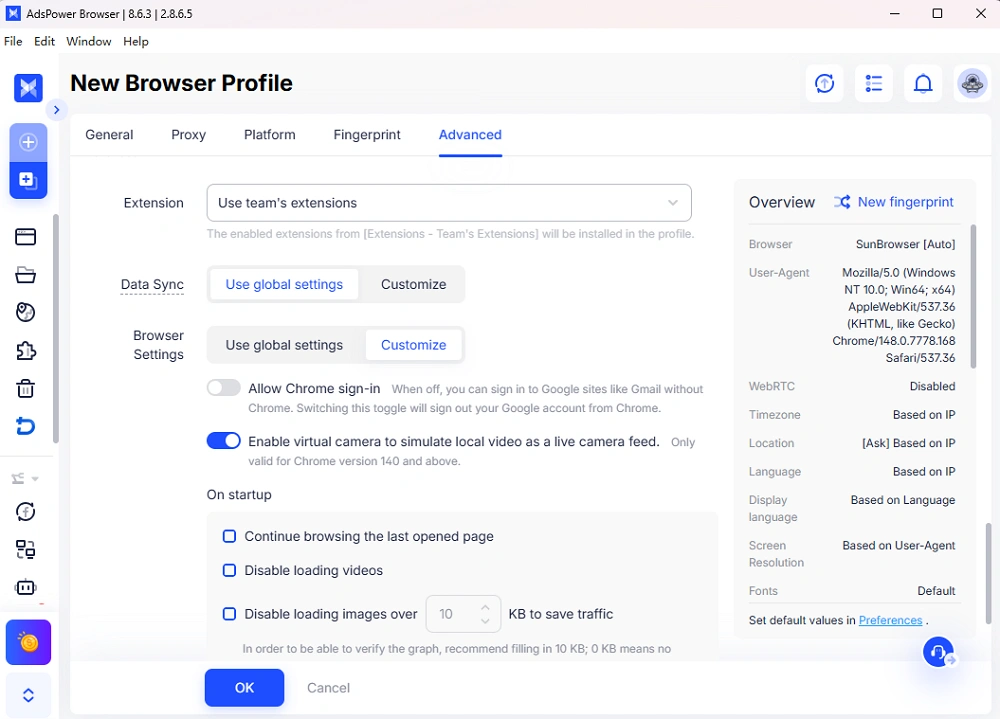
Task: Click the Data Sync label
Action: (x=152, y=285)
